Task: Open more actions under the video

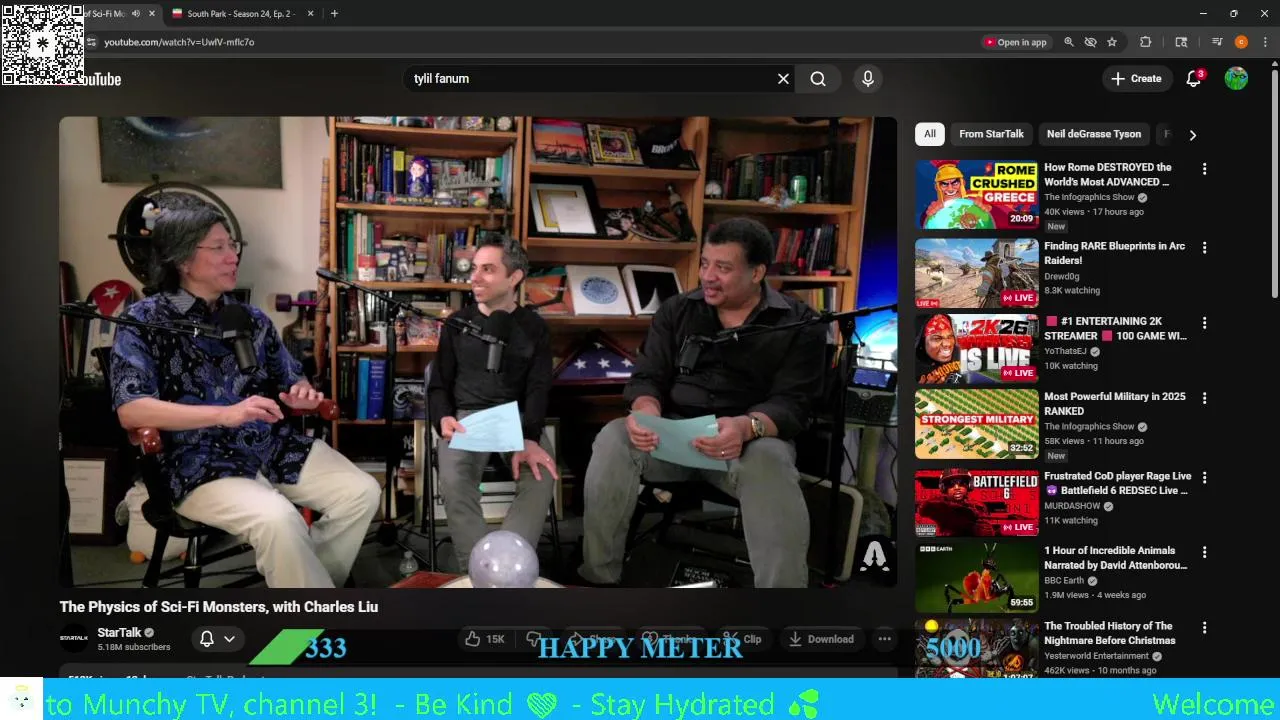Action: coord(884,639)
